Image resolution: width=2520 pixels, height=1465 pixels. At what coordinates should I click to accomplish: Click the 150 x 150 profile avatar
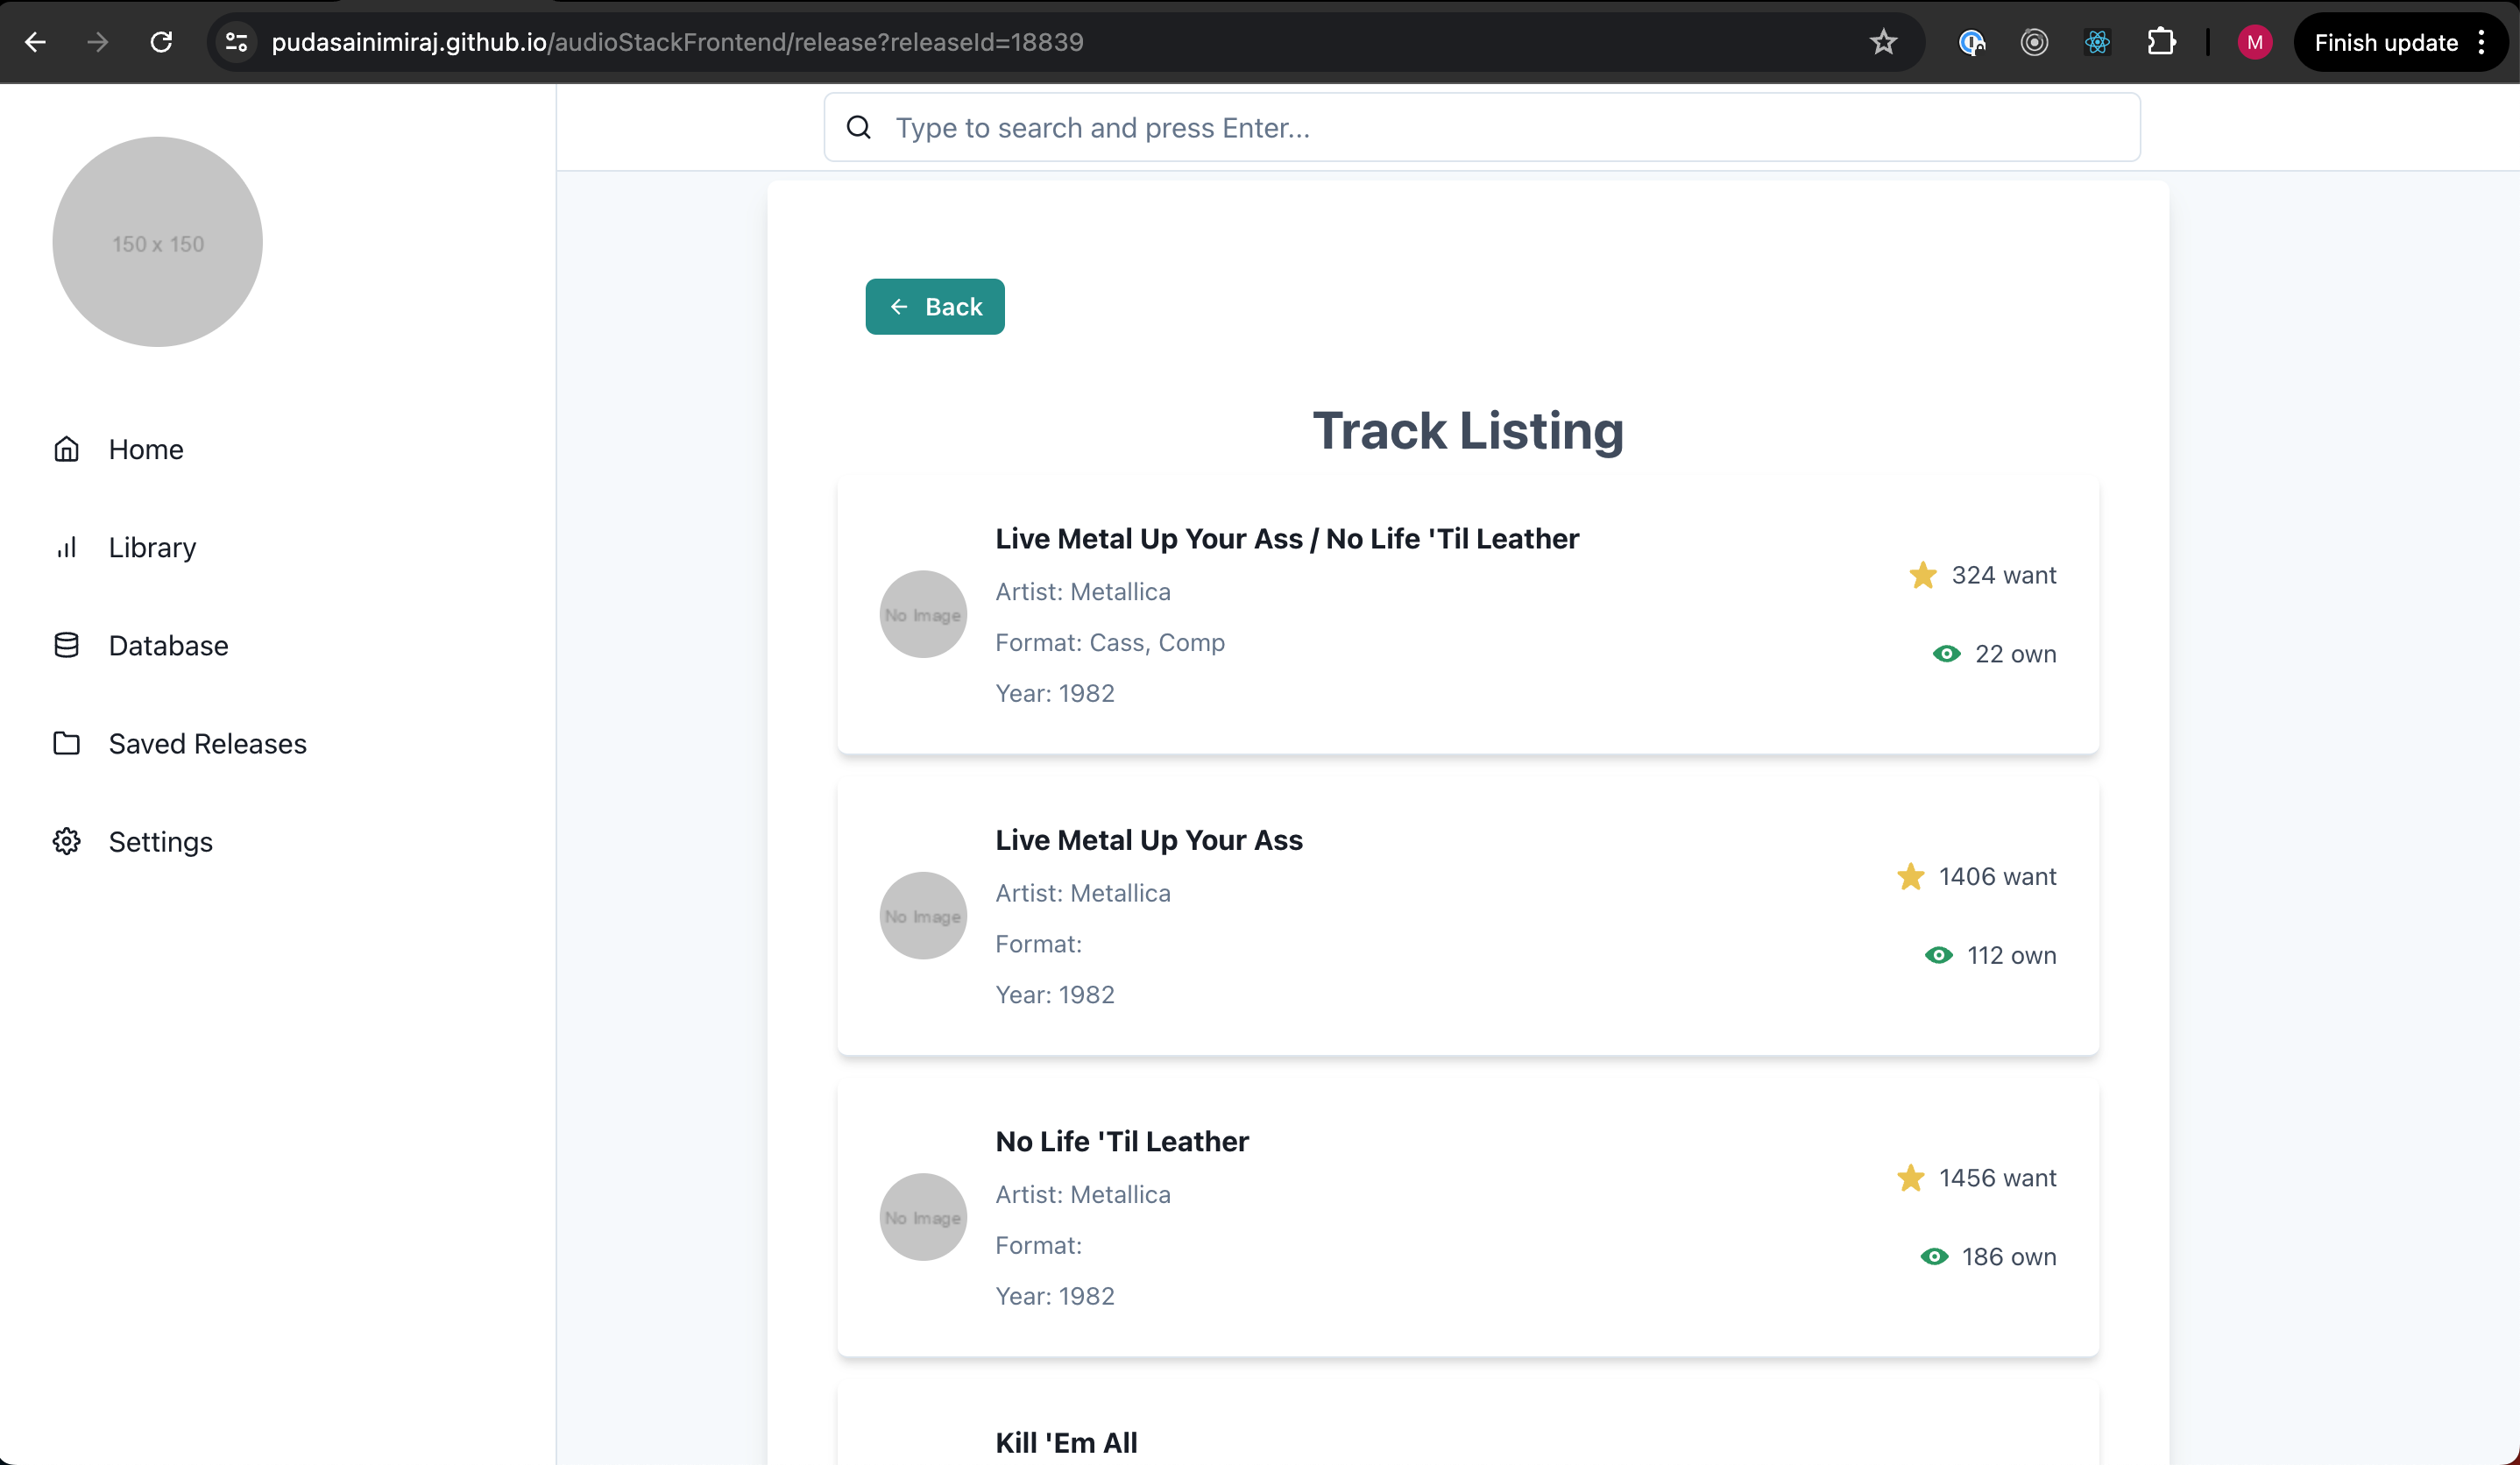[x=158, y=243]
